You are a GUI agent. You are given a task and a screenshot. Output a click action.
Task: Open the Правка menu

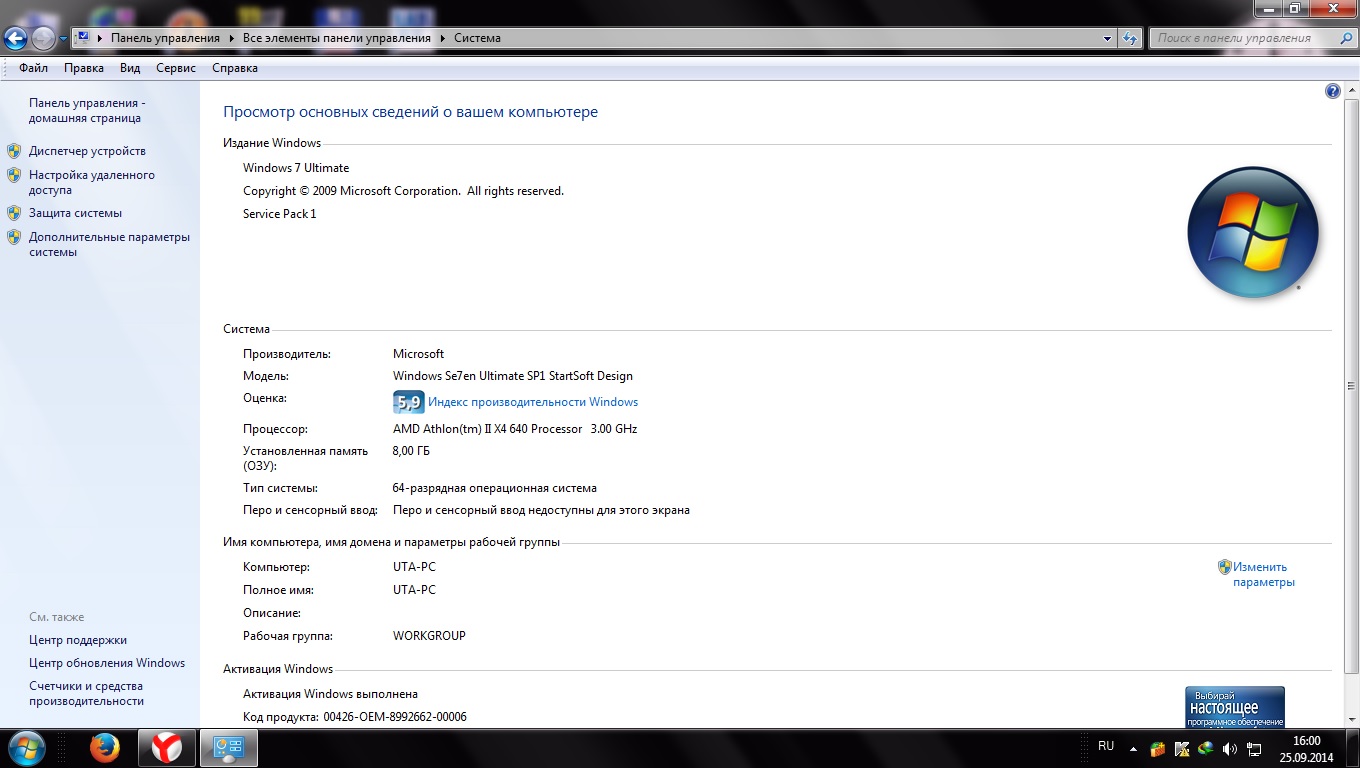tap(84, 68)
